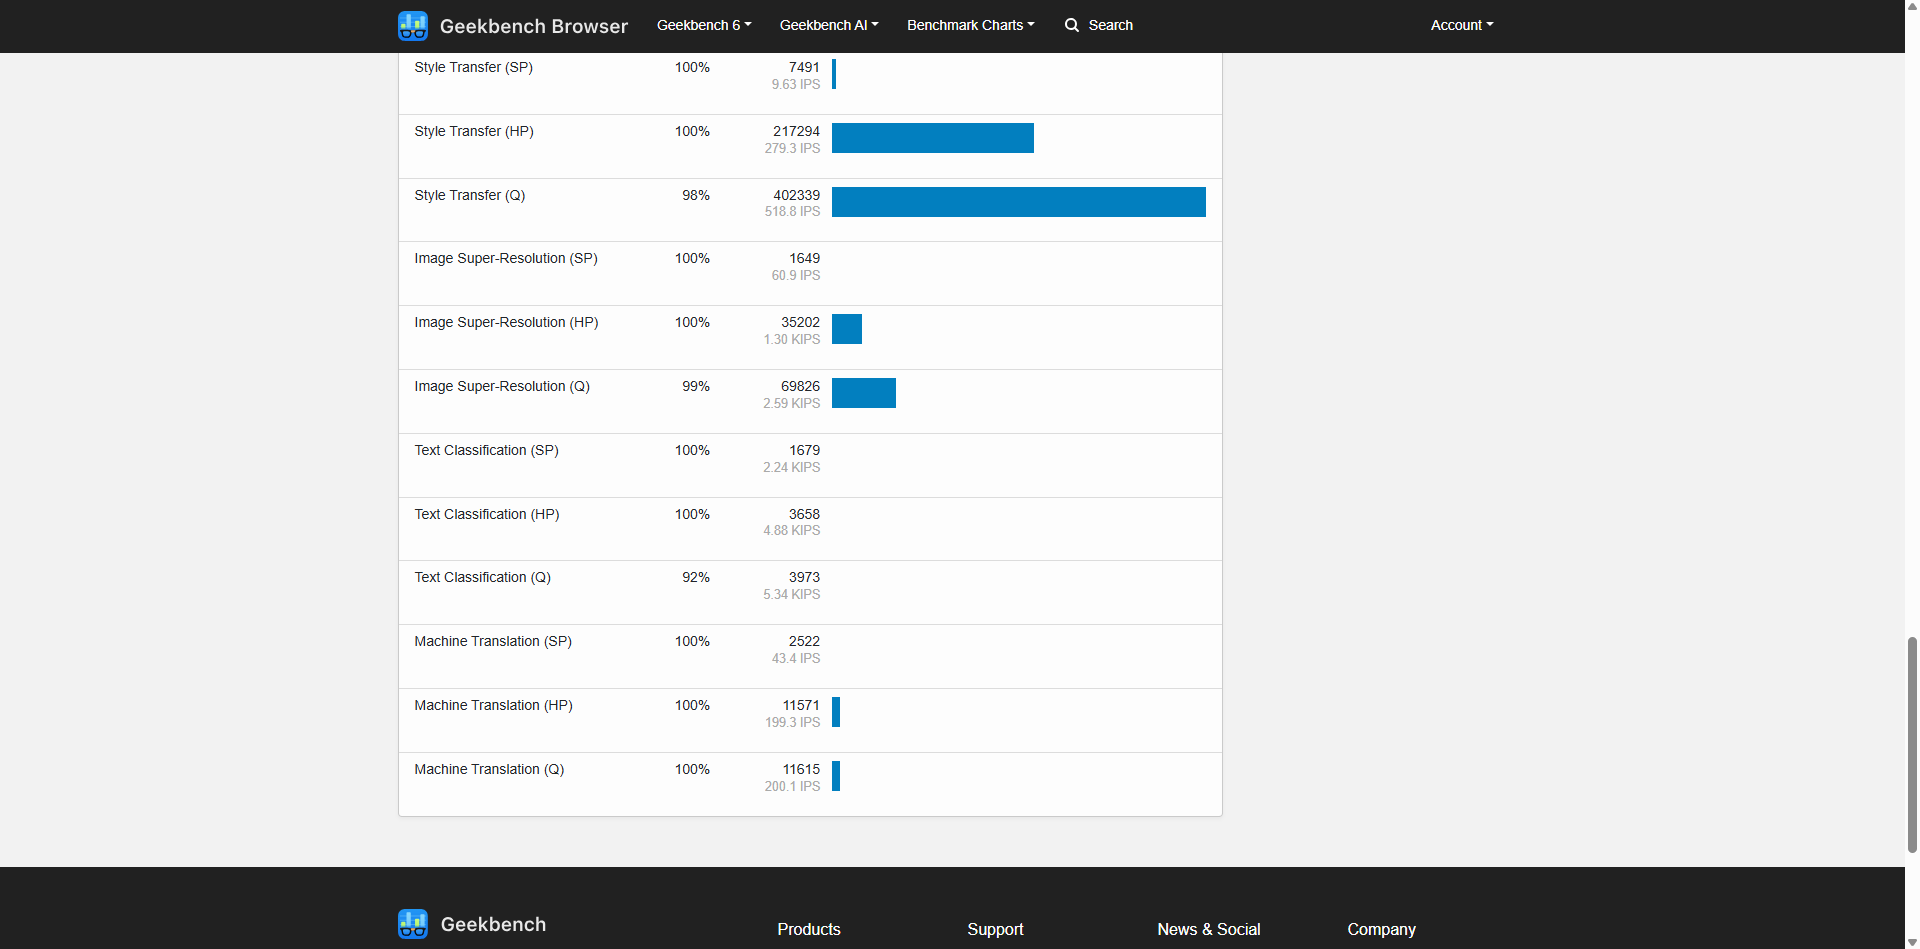Click the Style Transfer (HP) score bar

point(933,138)
